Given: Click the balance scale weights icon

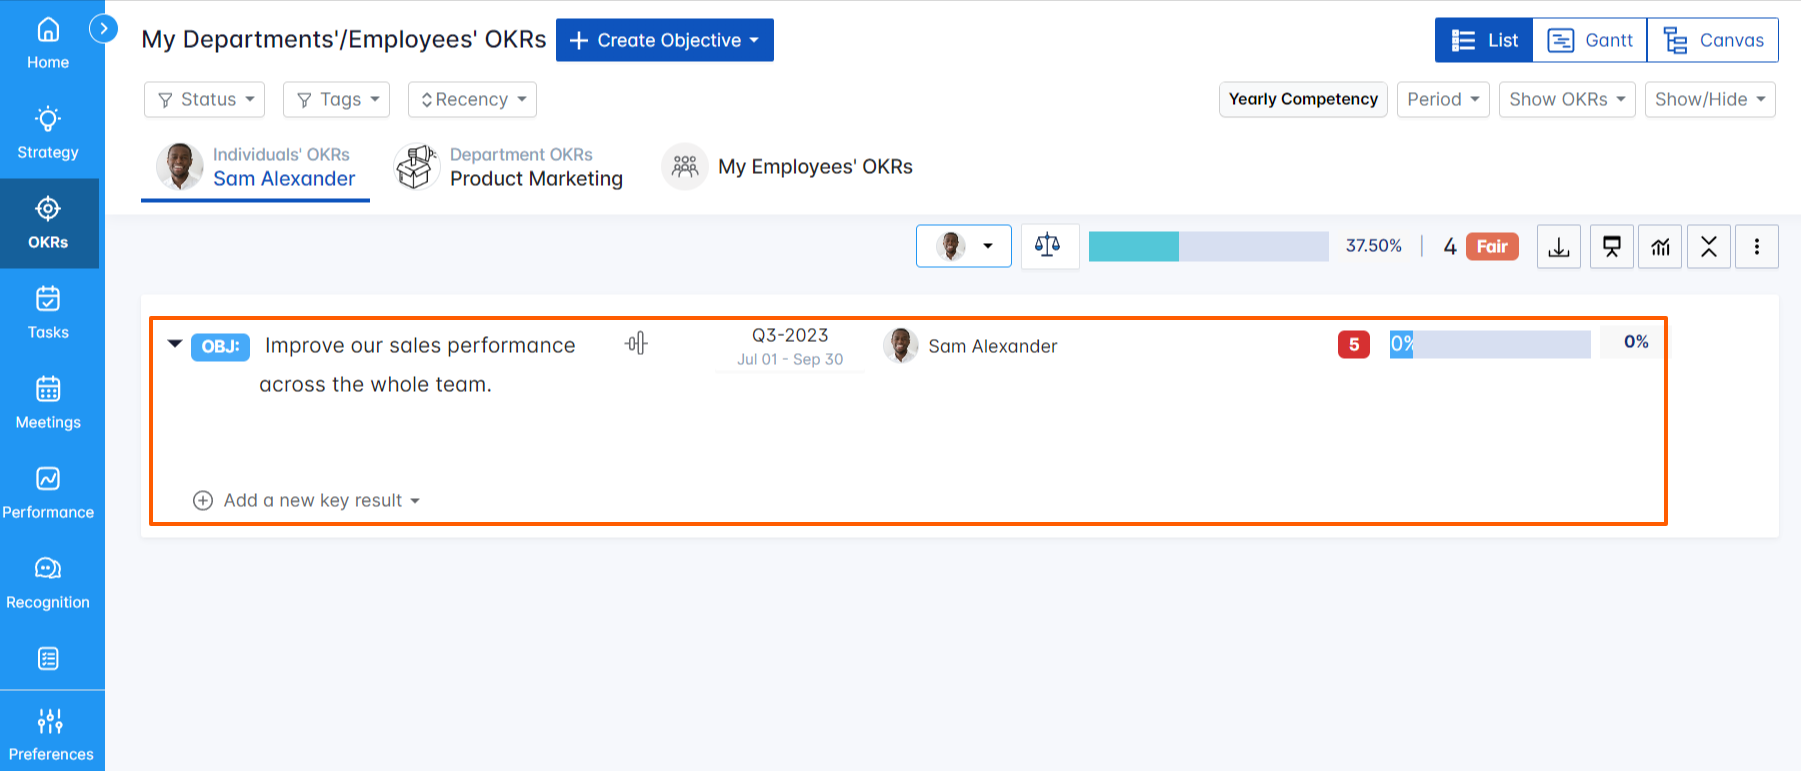Looking at the screenshot, I should 1047,246.
